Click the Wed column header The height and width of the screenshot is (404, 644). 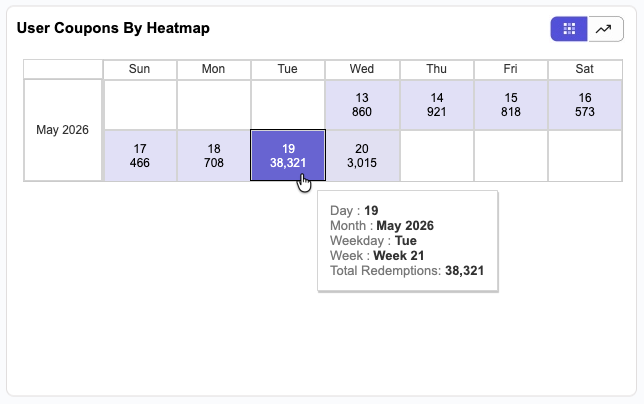coord(362,69)
